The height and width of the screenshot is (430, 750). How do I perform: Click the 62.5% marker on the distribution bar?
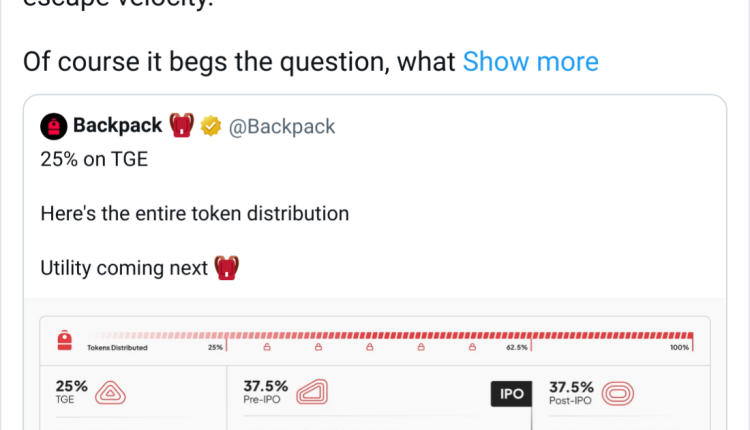click(516, 347)
